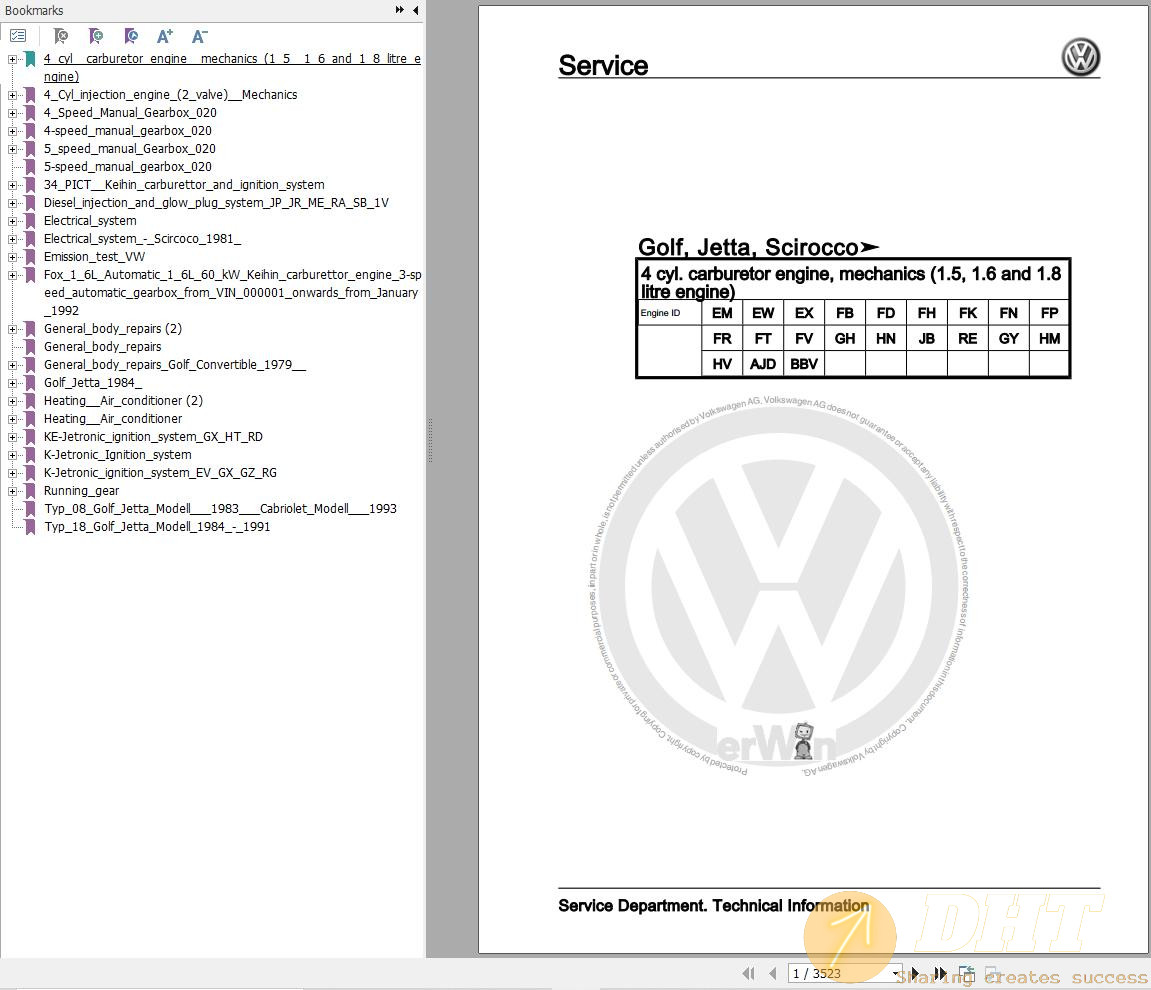Click teal bookmark icon of first entry
This screenshot has width=1151, height=990.
tap(30, 59)
